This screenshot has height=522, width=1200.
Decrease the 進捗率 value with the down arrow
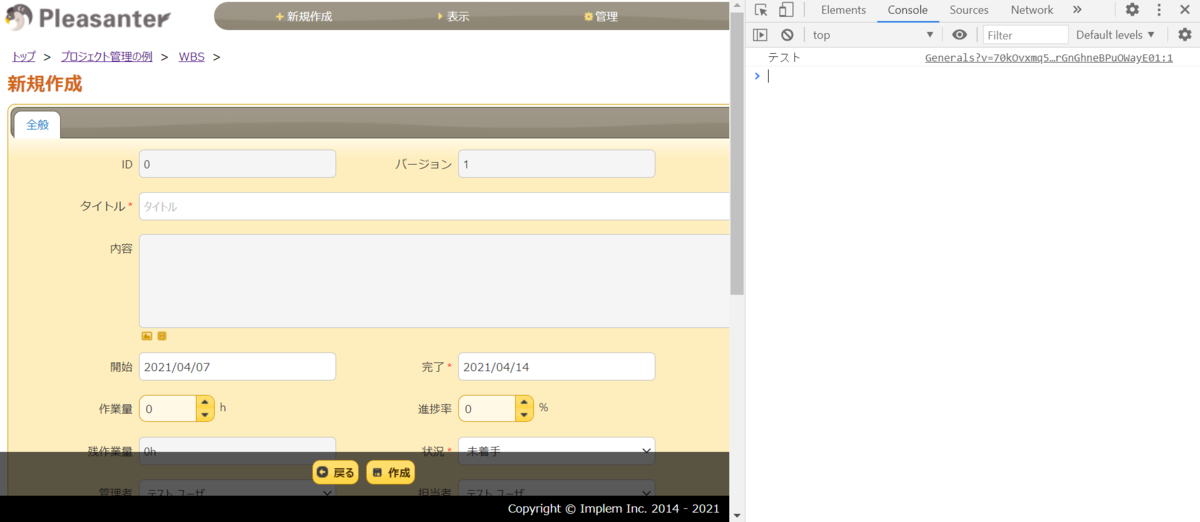pos(524,415)
